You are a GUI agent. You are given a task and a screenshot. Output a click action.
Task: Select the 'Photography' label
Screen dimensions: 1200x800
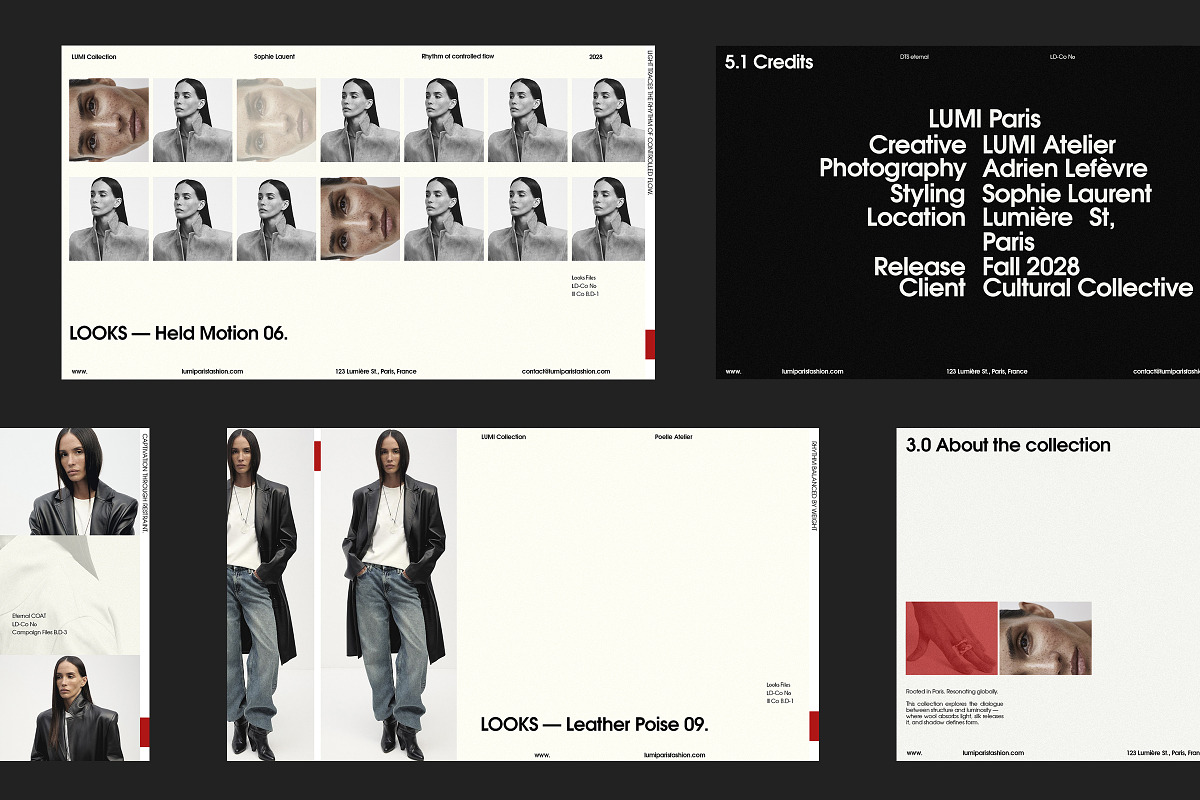893,168
